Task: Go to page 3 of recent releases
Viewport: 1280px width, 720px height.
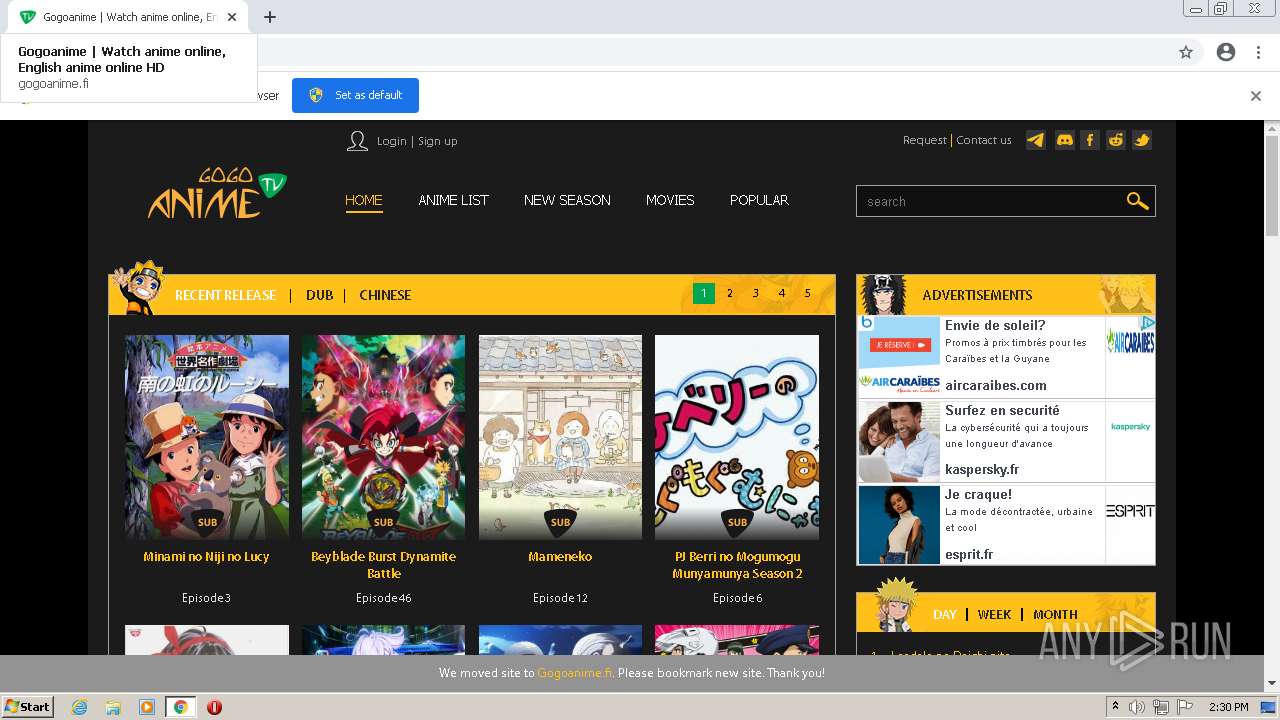Action: (x=756, y=293)
